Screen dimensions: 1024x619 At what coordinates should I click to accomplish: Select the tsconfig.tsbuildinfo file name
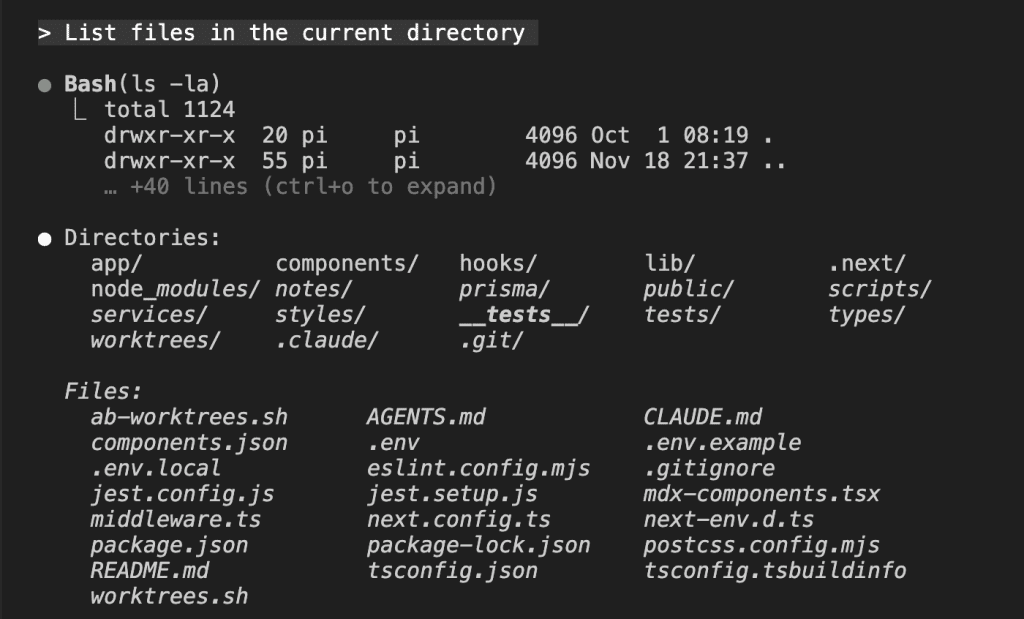(x=775, y=571)
